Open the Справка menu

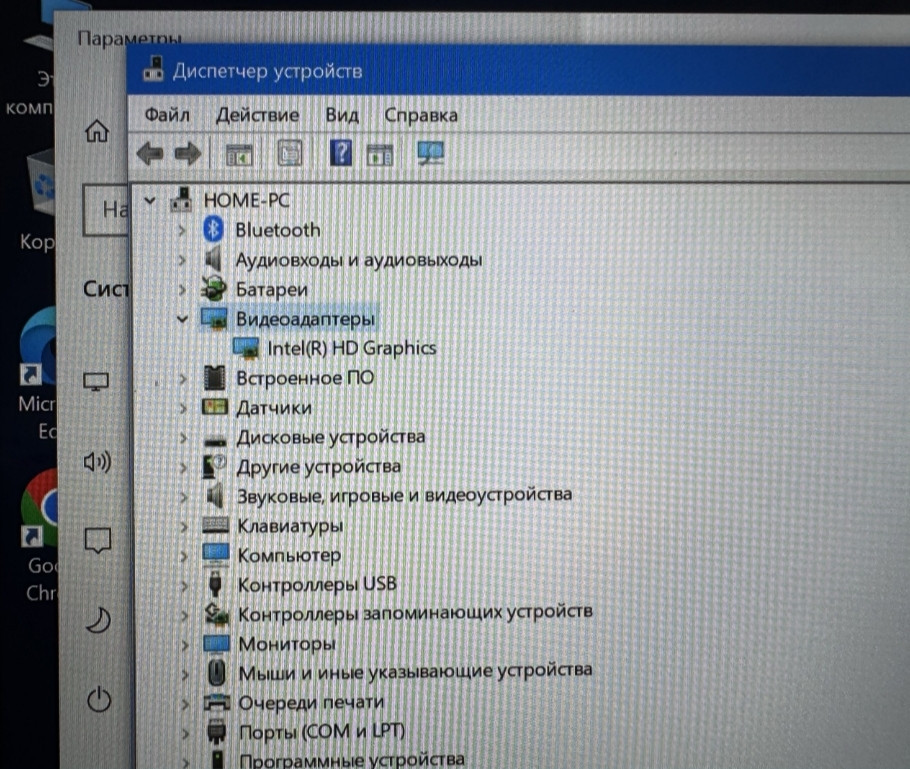[421, 115]
